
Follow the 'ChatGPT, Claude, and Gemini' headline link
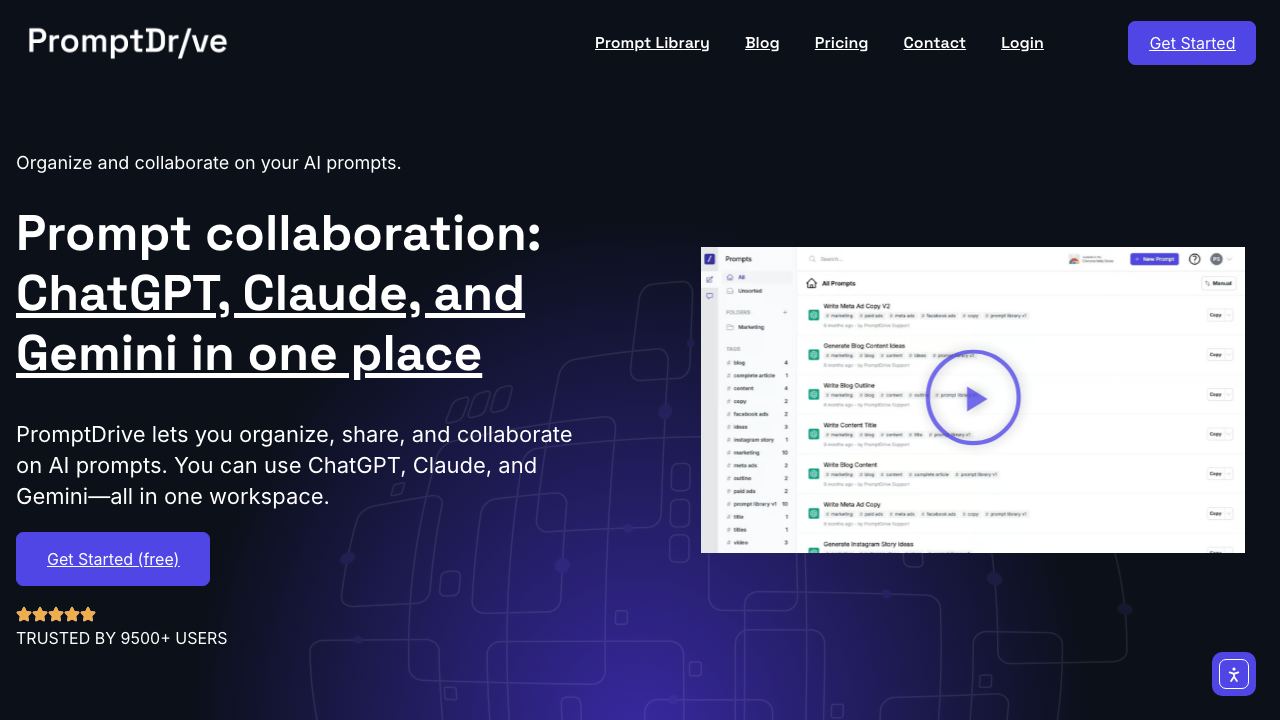click(270, 324)
